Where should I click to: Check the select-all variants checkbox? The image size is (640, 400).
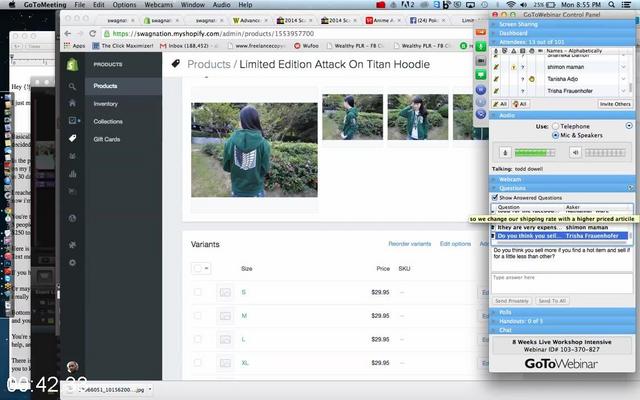(198, 268)
